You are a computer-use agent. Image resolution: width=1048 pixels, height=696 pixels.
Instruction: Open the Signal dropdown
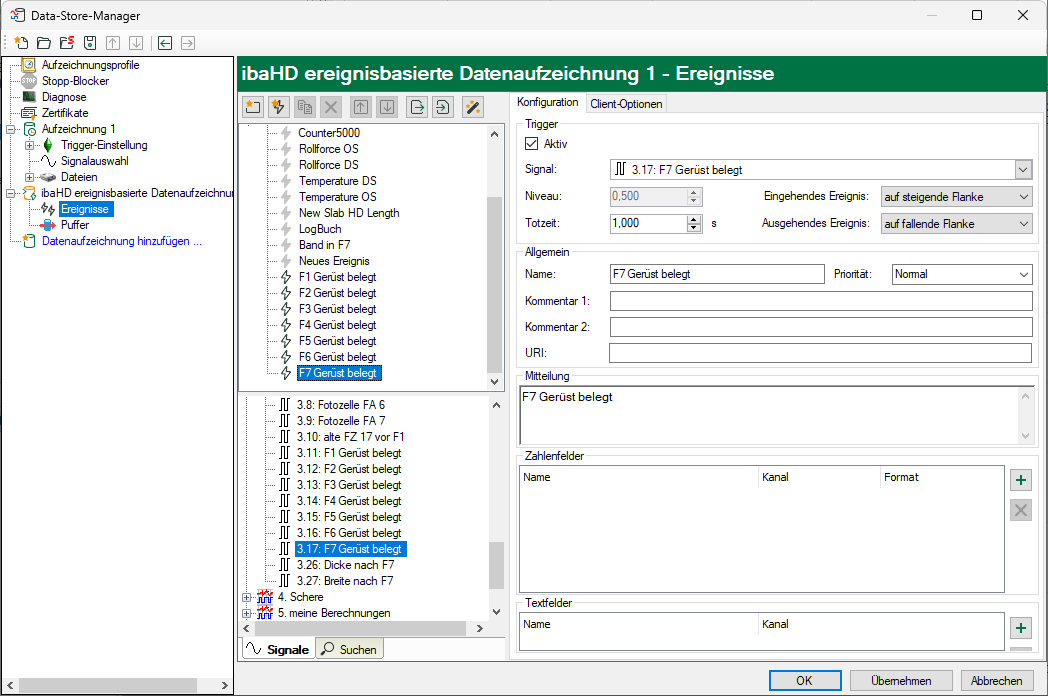pyautogui.click(x=1022, y=170)
